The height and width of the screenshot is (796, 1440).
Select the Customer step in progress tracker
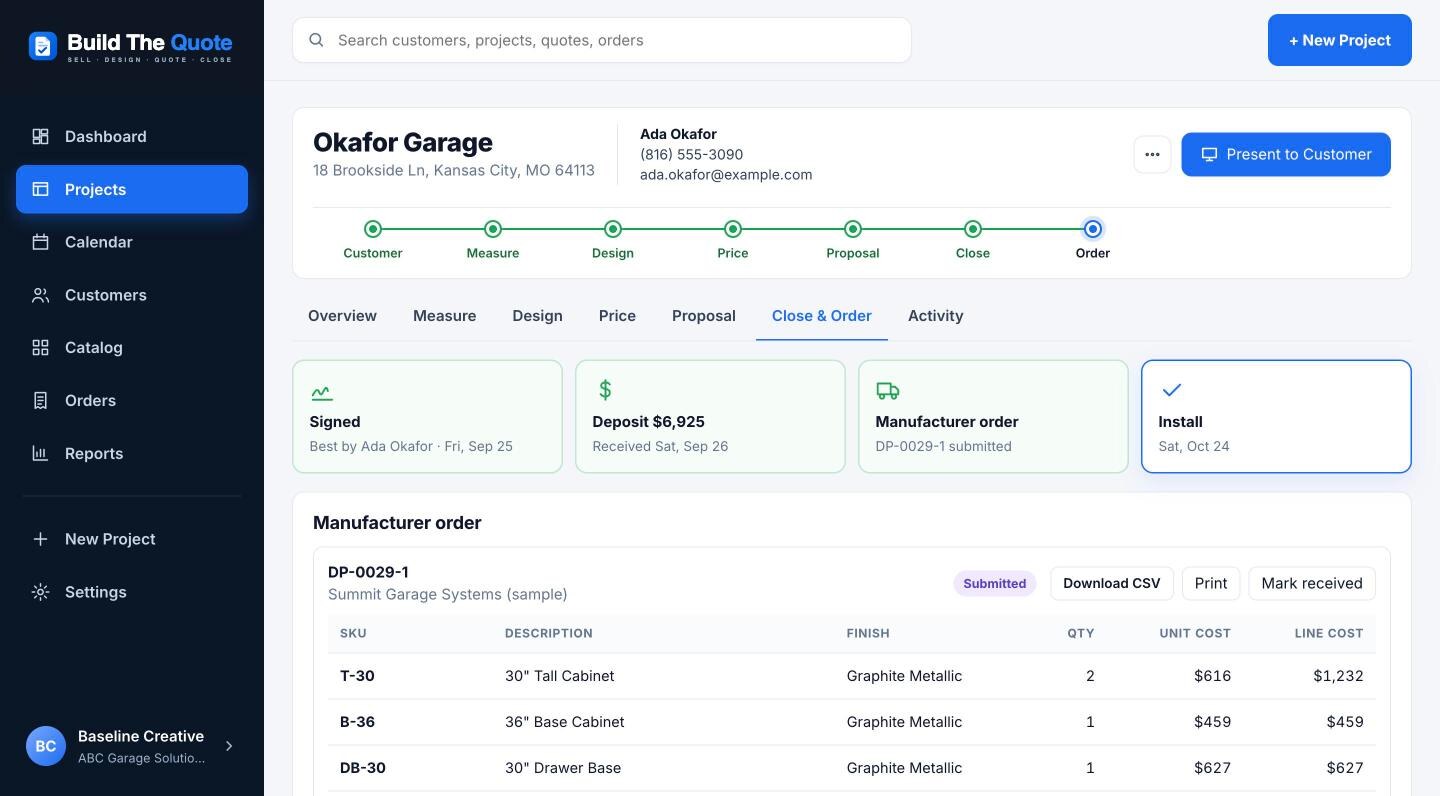[373, 240]
